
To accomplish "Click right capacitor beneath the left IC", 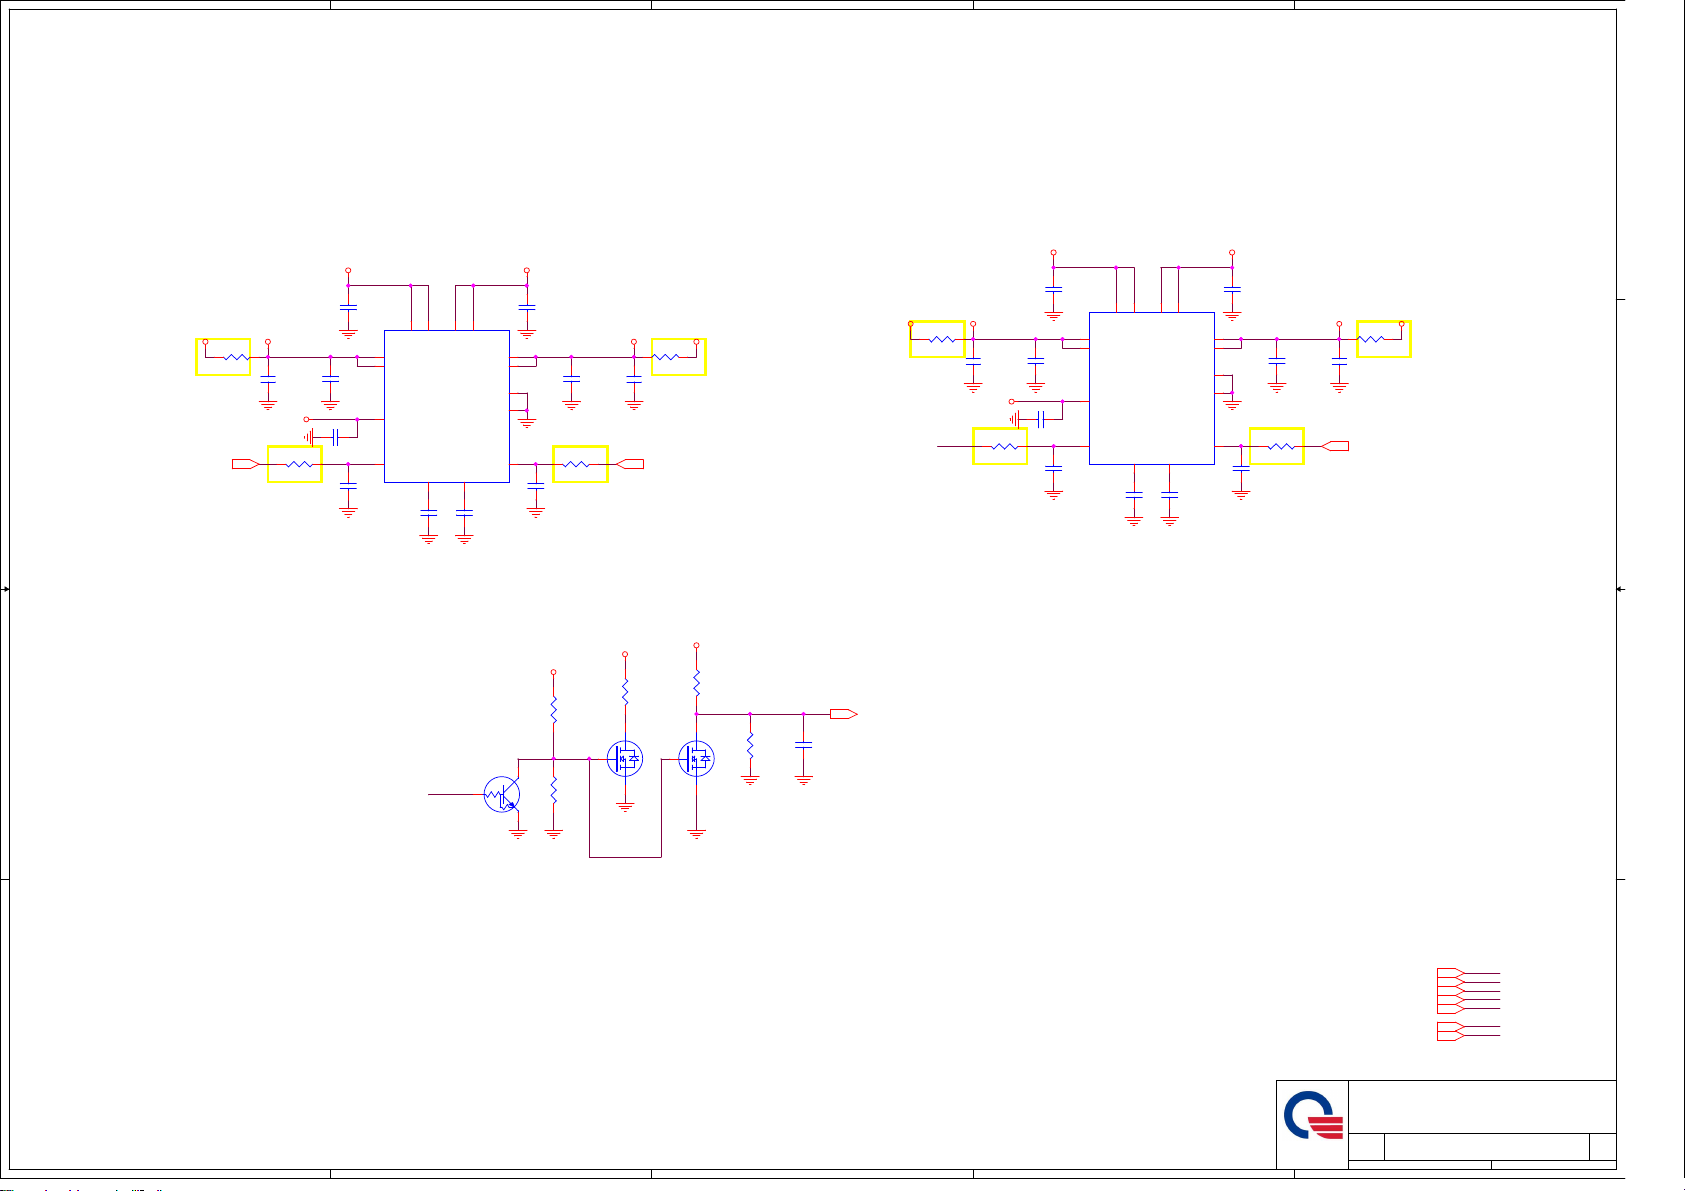I will (464, 513).
